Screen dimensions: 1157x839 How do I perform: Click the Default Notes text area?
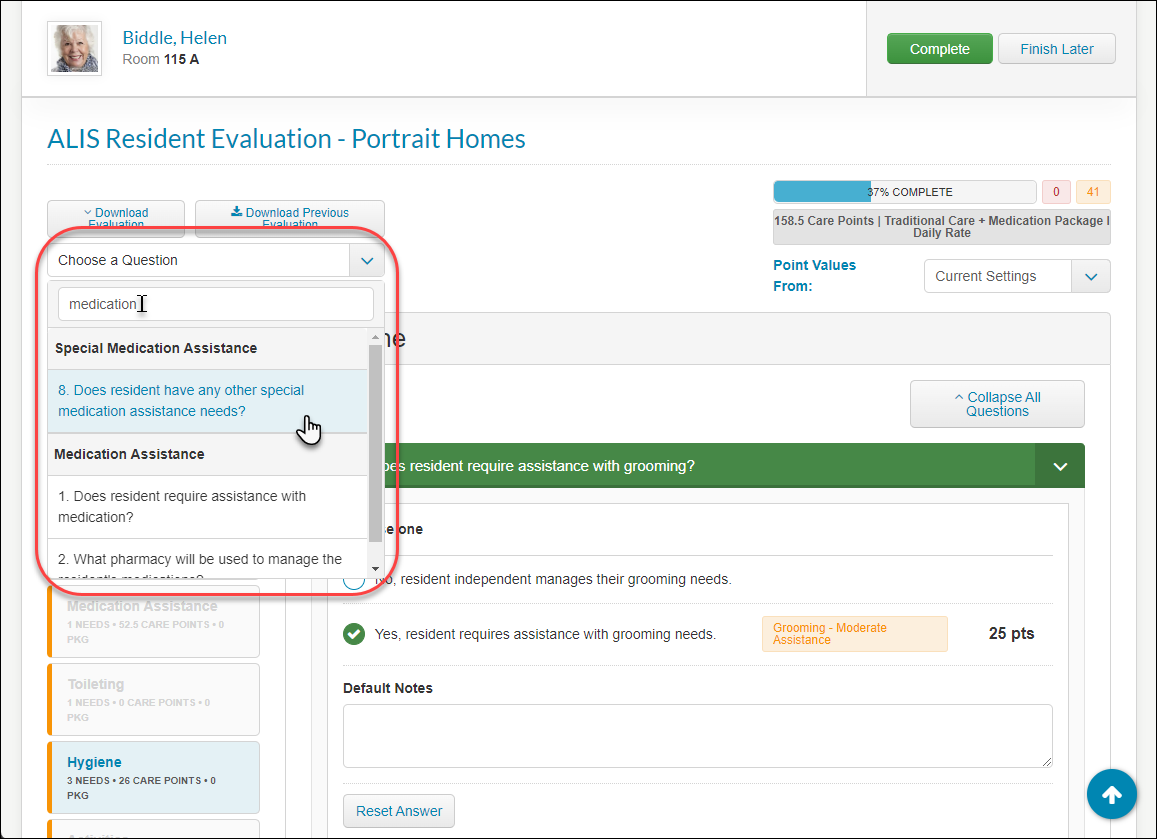pos(697,736)
